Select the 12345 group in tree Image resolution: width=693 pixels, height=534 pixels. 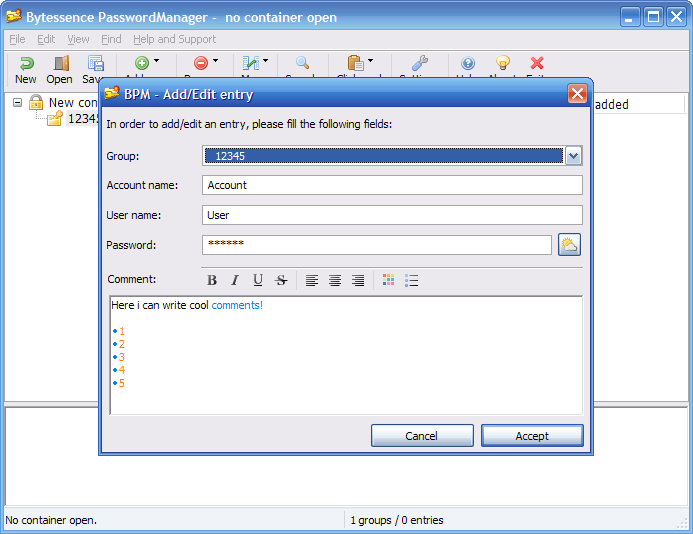[83, 118]
